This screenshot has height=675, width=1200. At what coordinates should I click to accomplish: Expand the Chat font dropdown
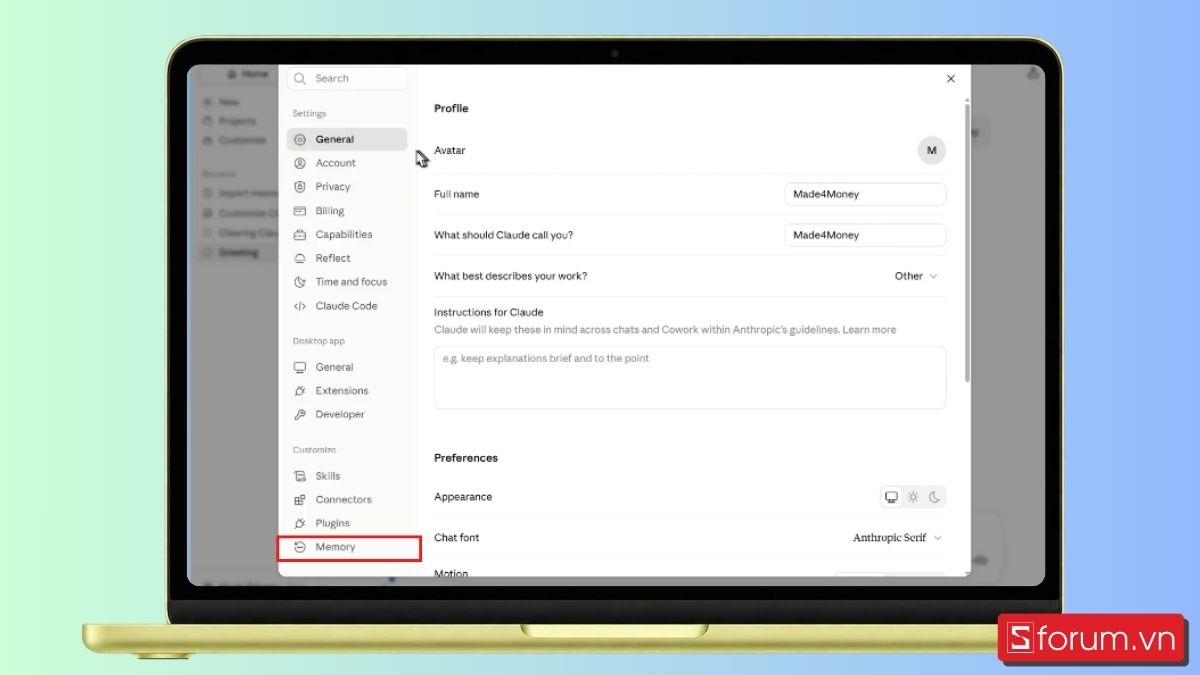pyautogui.click(x=897, y=538)
